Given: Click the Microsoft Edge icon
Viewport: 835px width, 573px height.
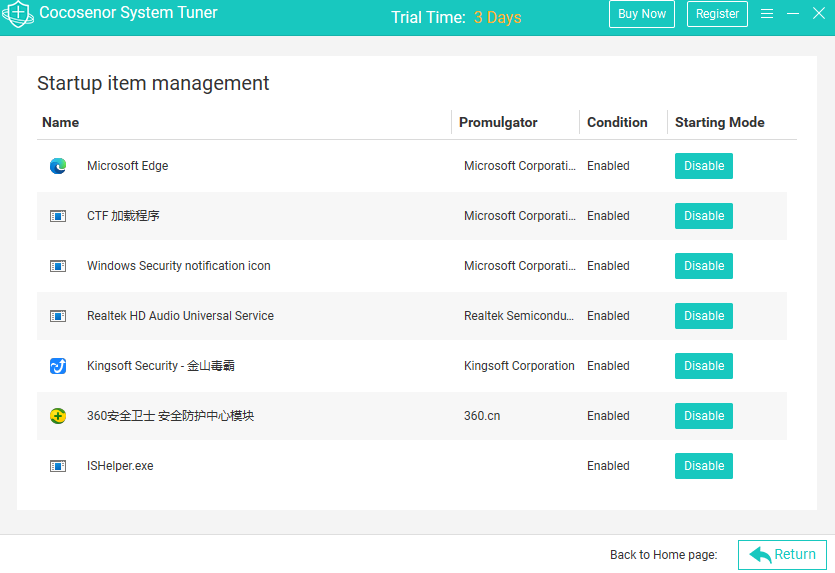Looking at the screenshot, I should coord(58,166).
